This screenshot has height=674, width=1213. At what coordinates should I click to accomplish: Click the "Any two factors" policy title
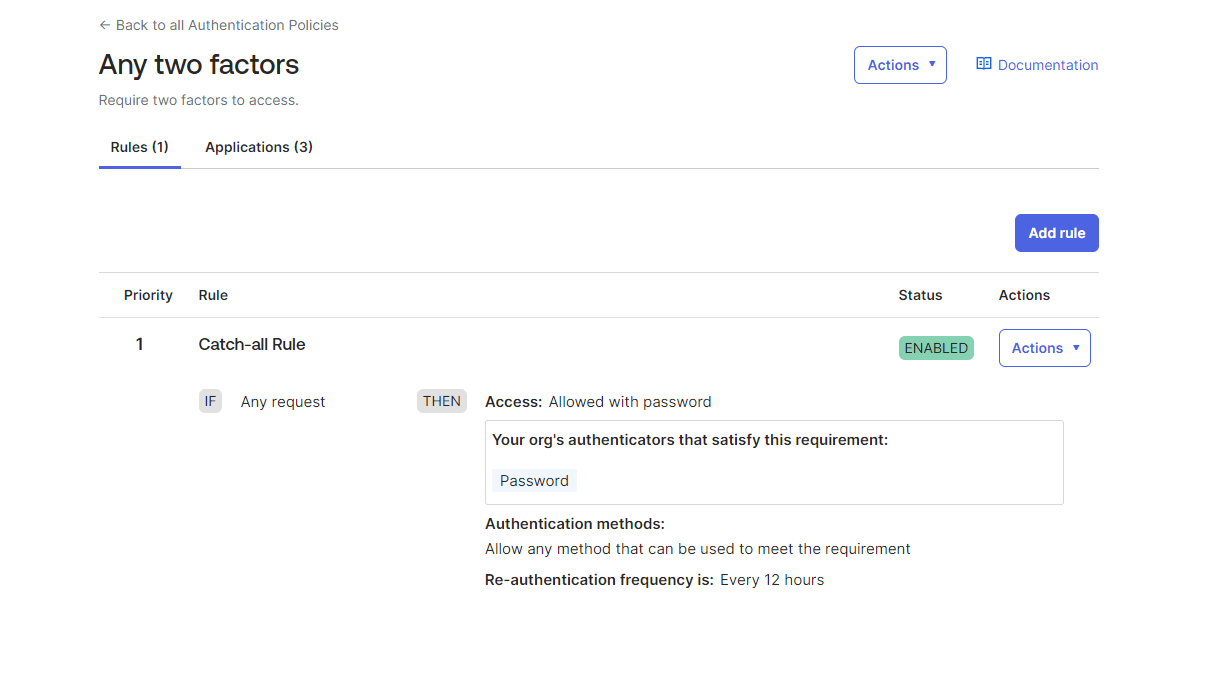(x=199, y=65)
